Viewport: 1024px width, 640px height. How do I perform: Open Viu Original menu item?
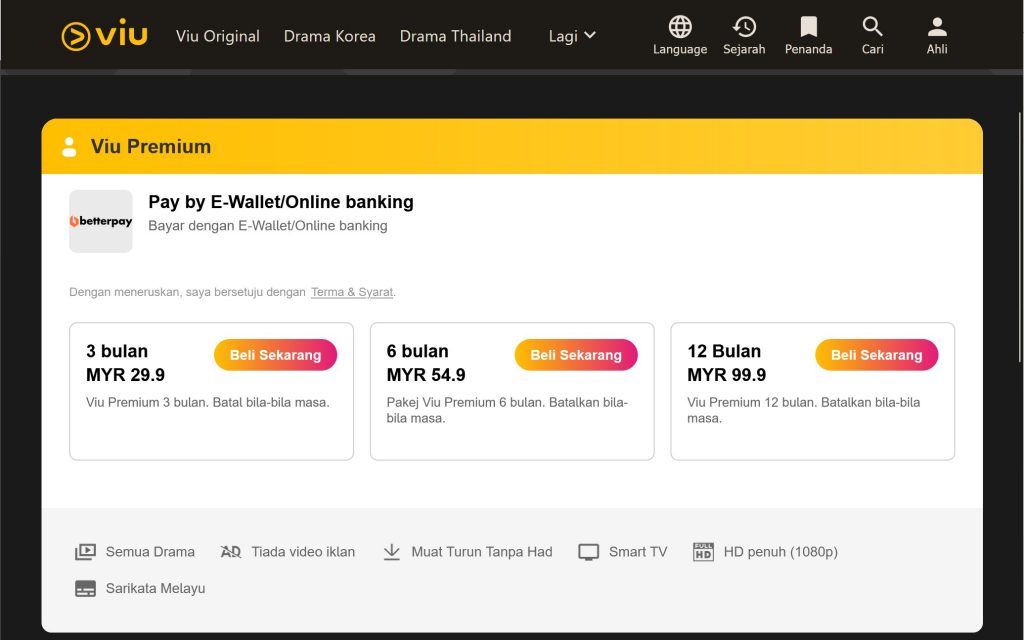(217, 36)
